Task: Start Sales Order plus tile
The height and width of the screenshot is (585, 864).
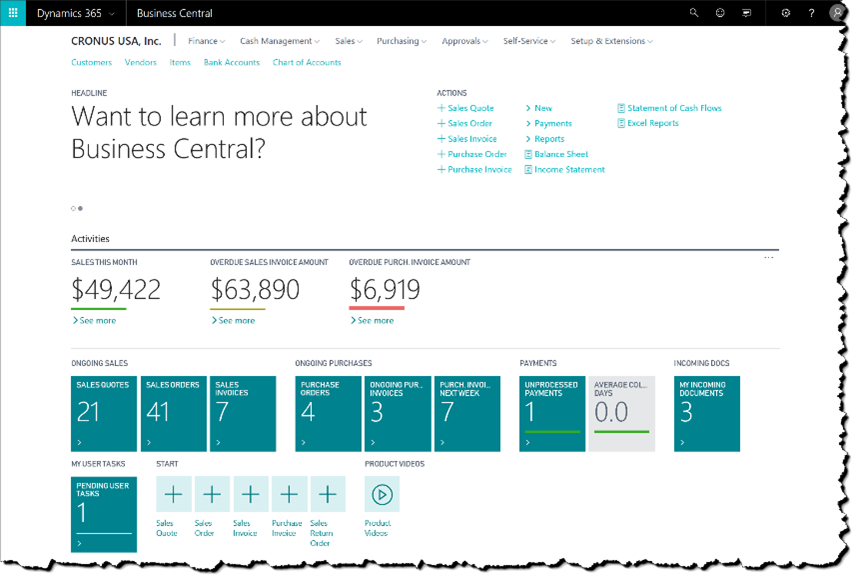Action: tap(212, 494)
